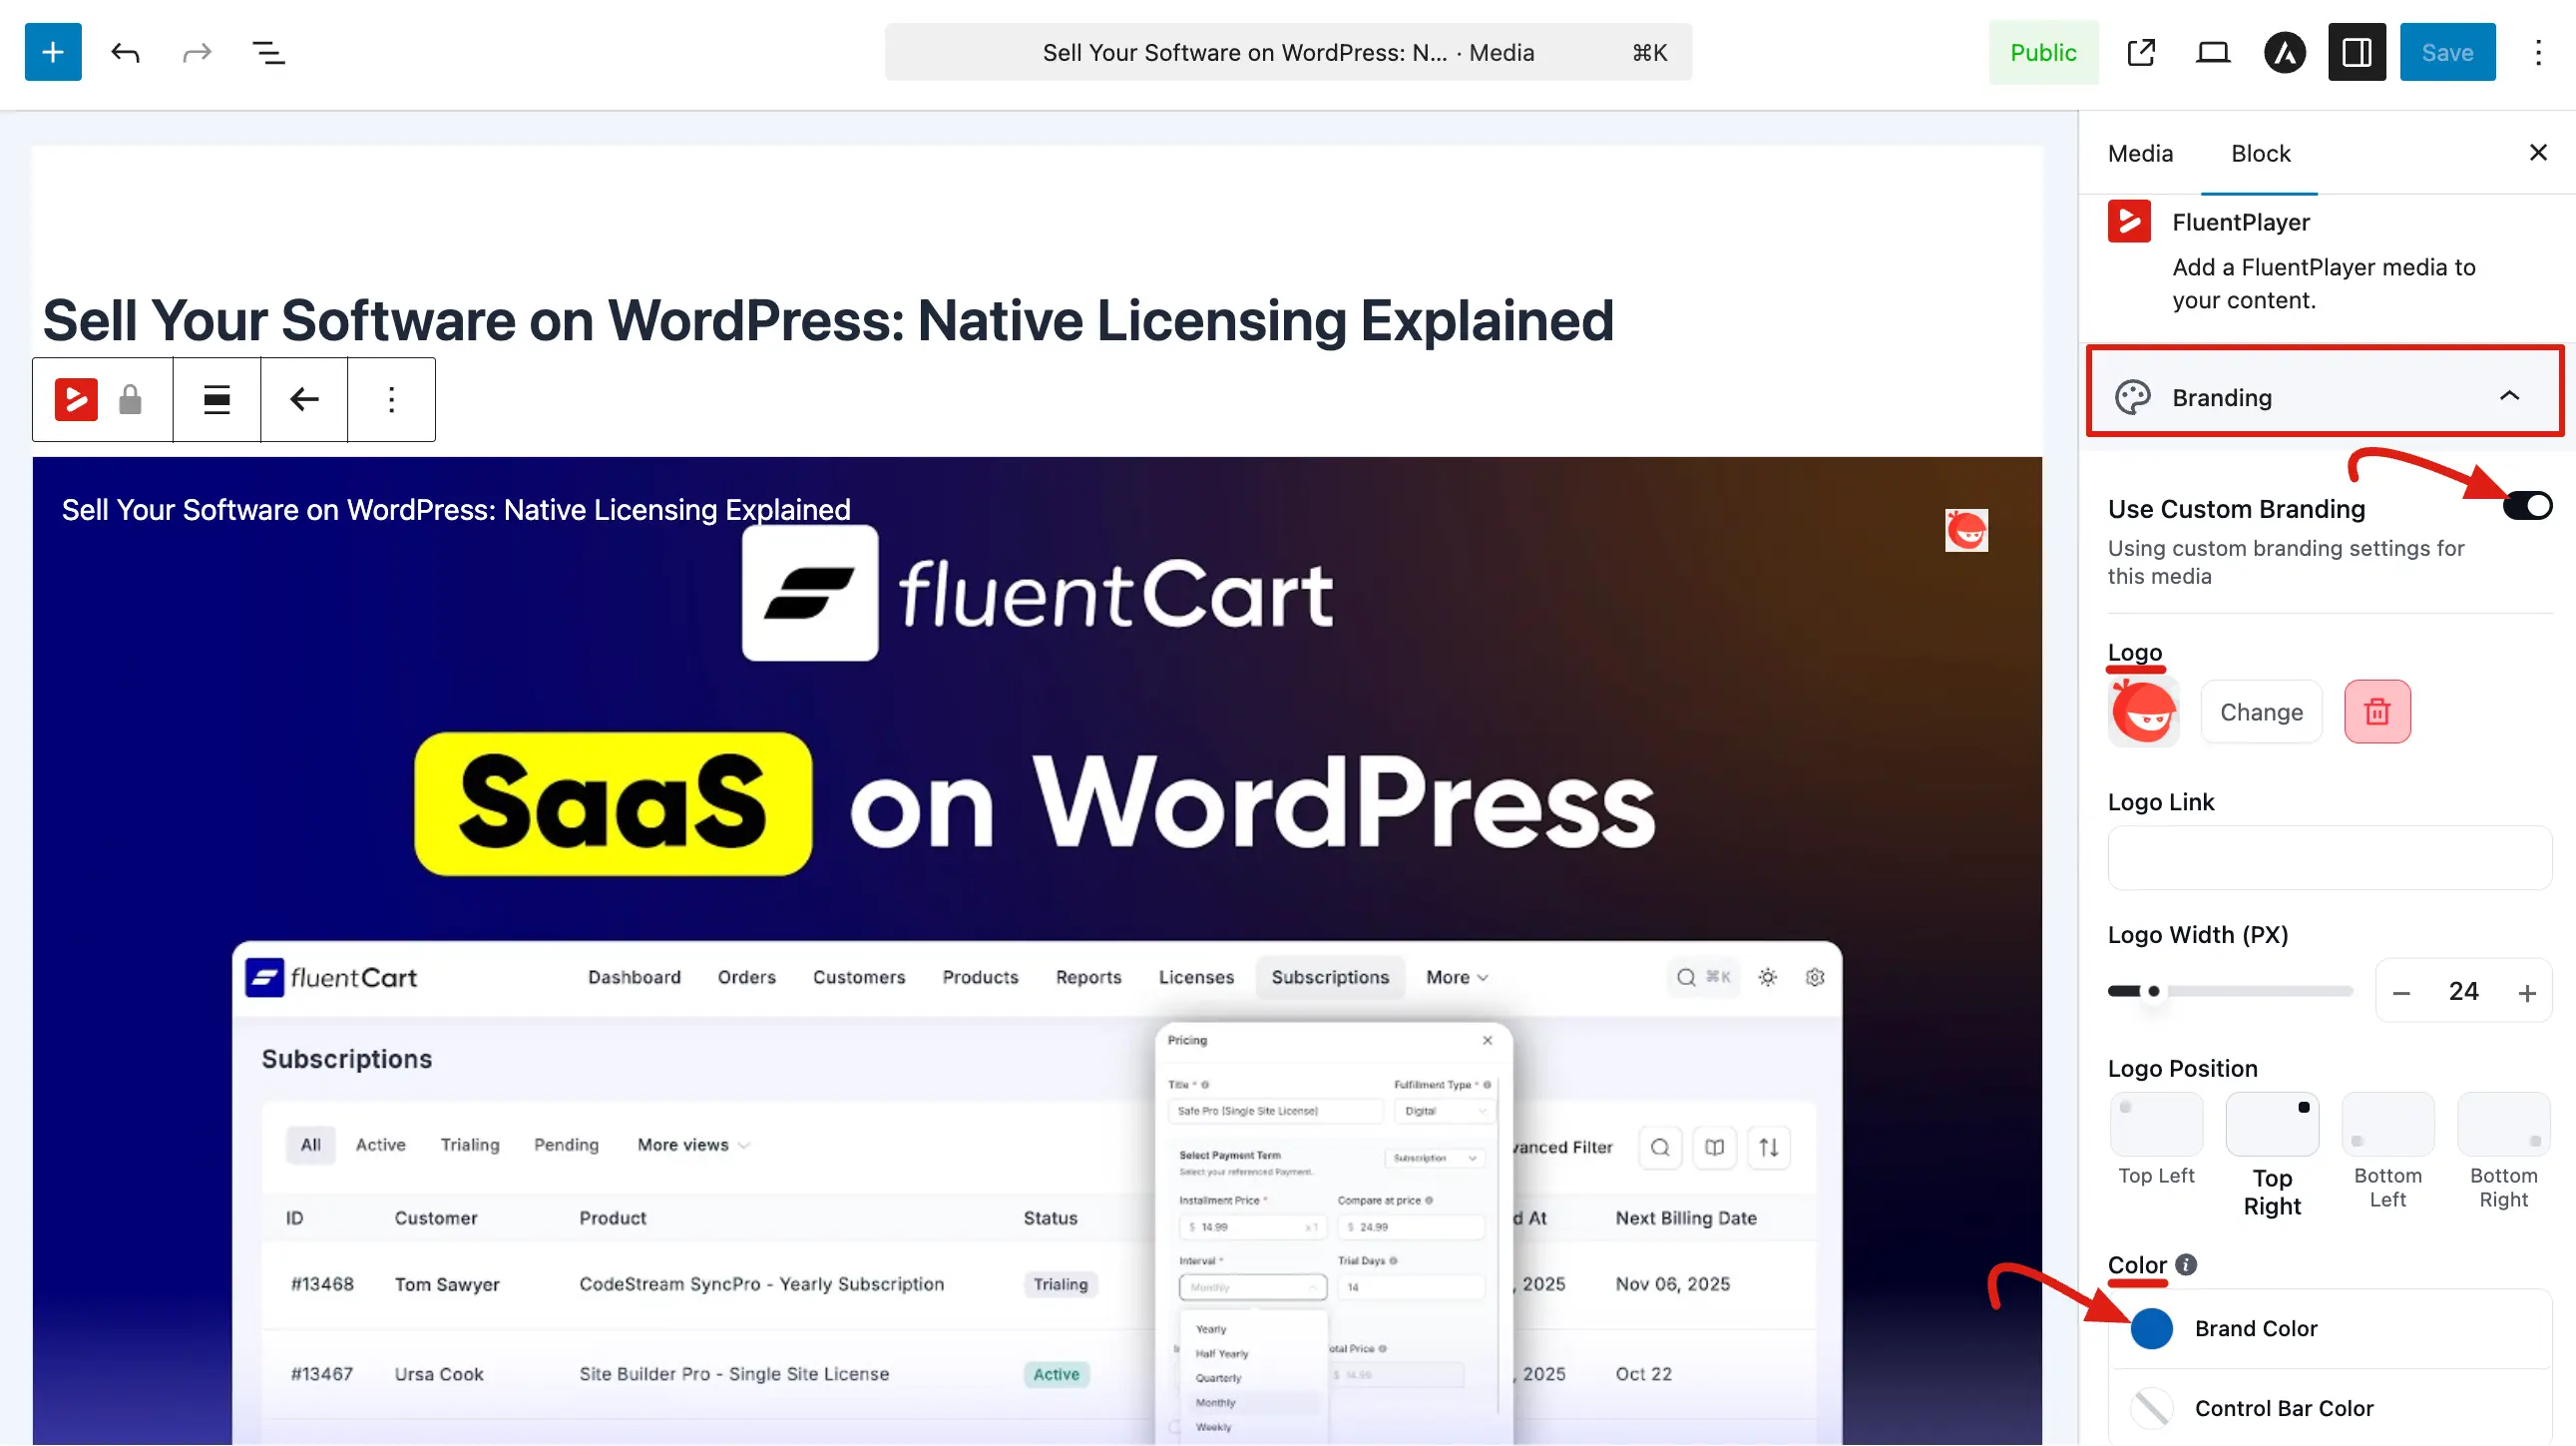The height and width of the screenshot is (1446, 2576).
Task: Undo the last change
Action: pos(125,52)
